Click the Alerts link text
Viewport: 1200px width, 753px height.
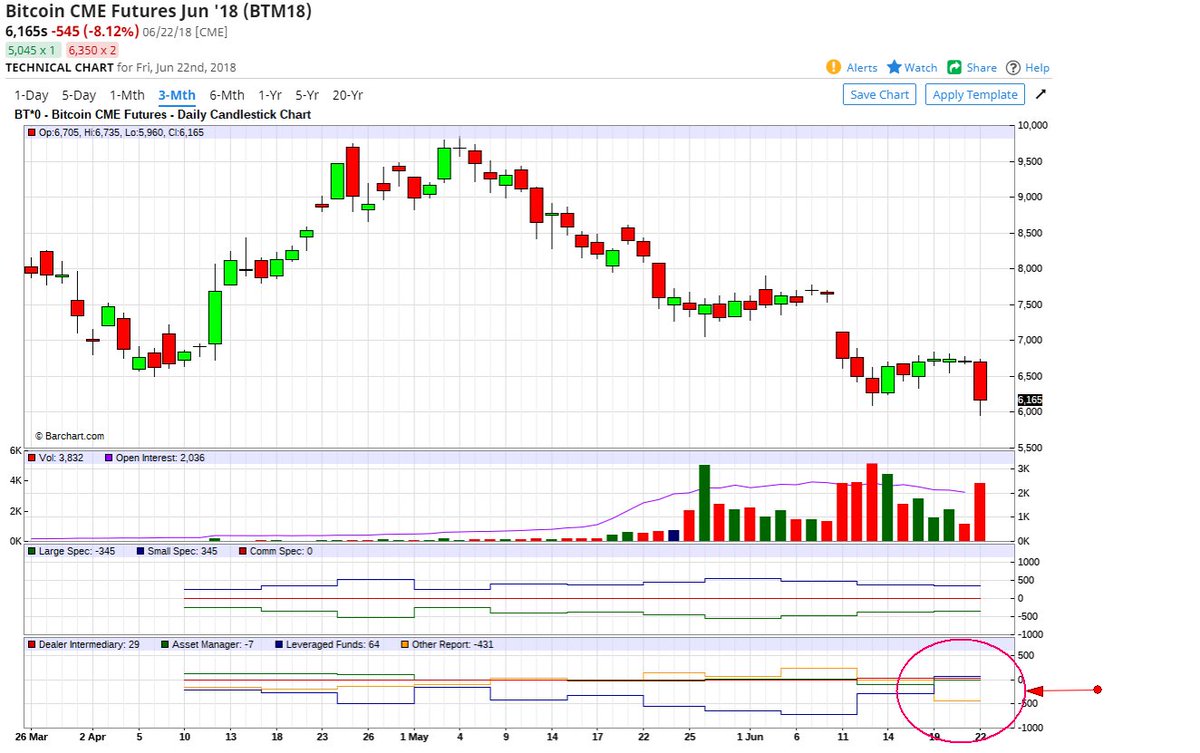862,68
